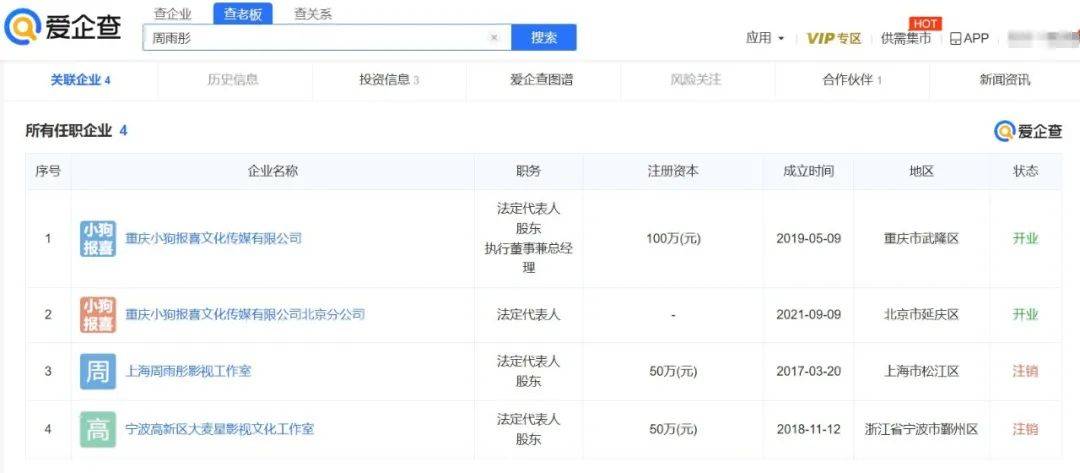This screenshot has width=1080, height=473.
Task: Click the 地区 column header
Action: pyautogui.click(x=922, y=171)
